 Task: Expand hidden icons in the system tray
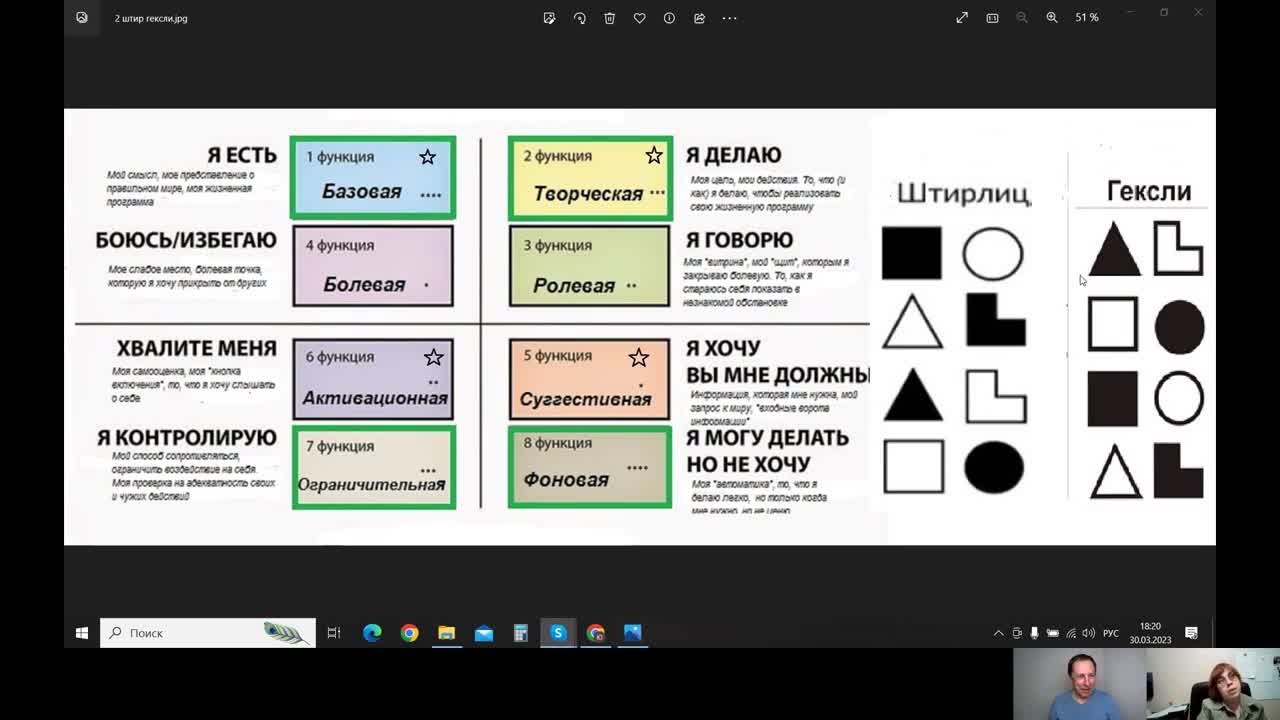[999, 632]
